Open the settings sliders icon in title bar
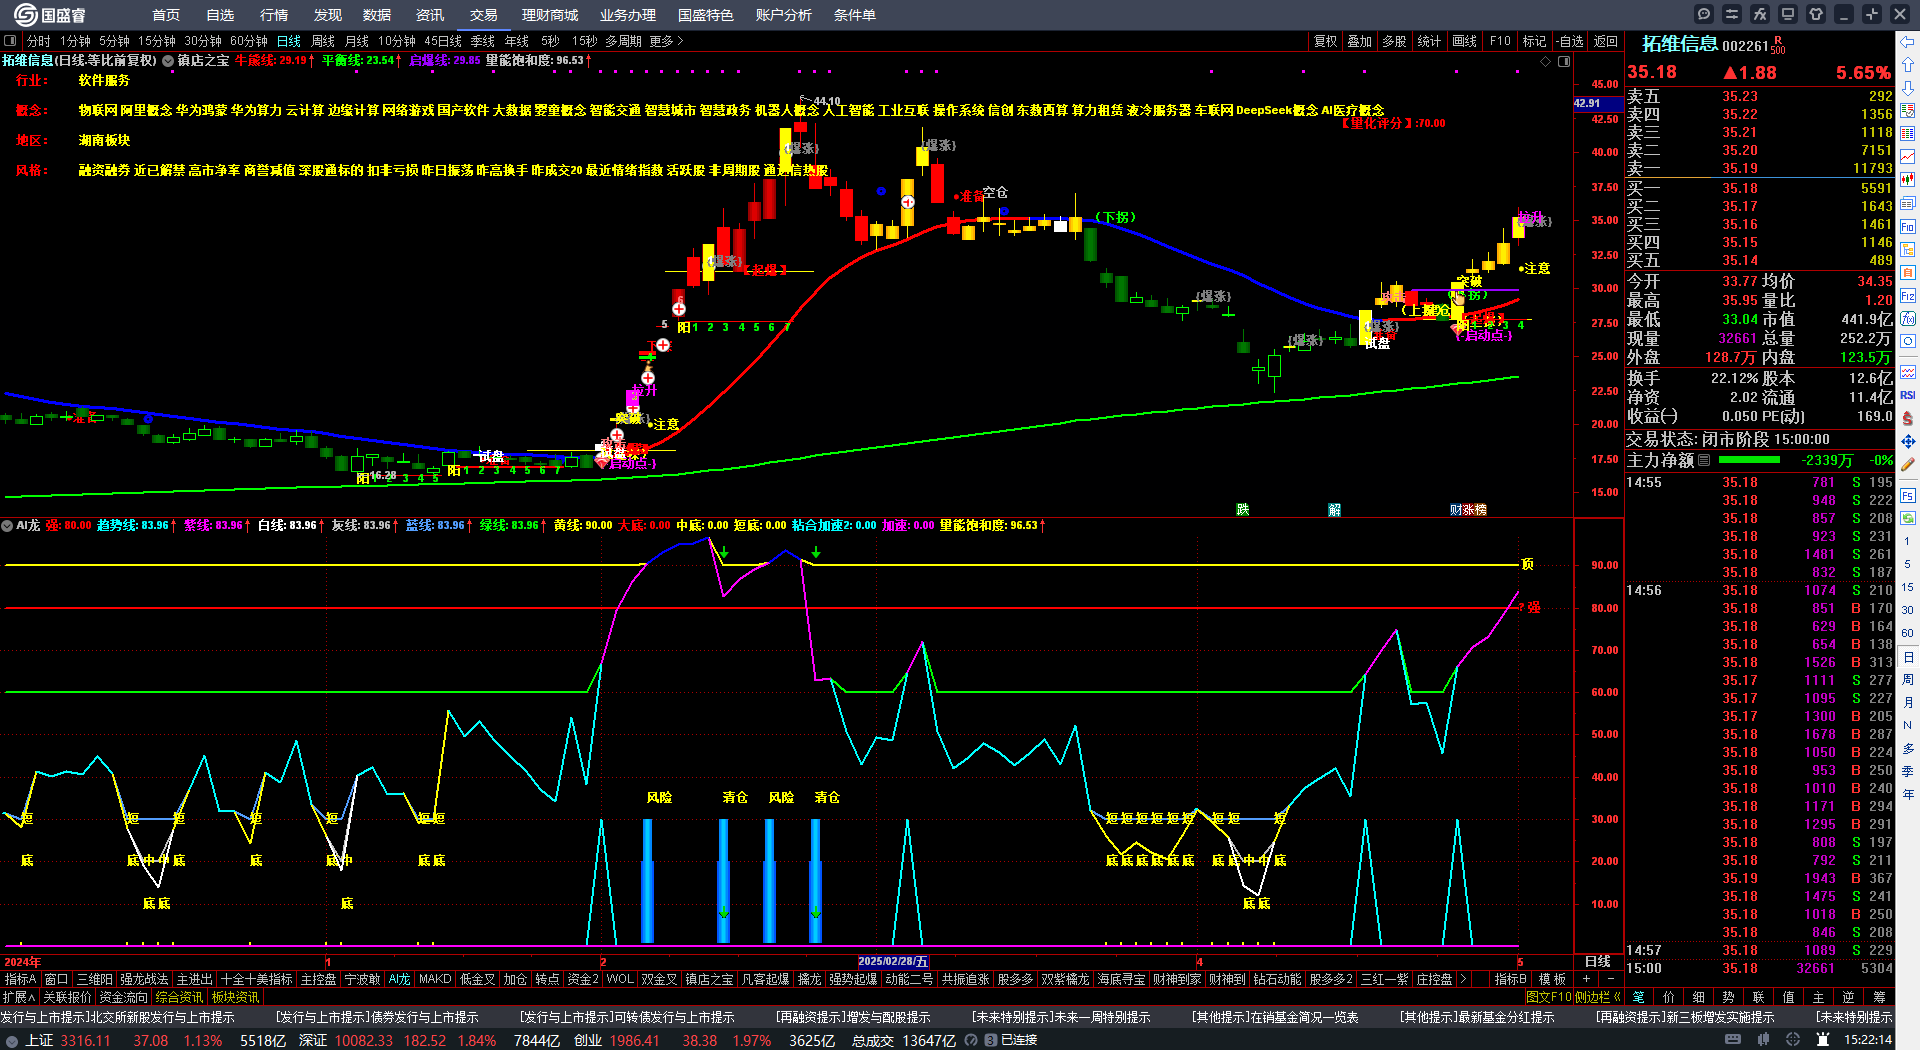 1732,14
